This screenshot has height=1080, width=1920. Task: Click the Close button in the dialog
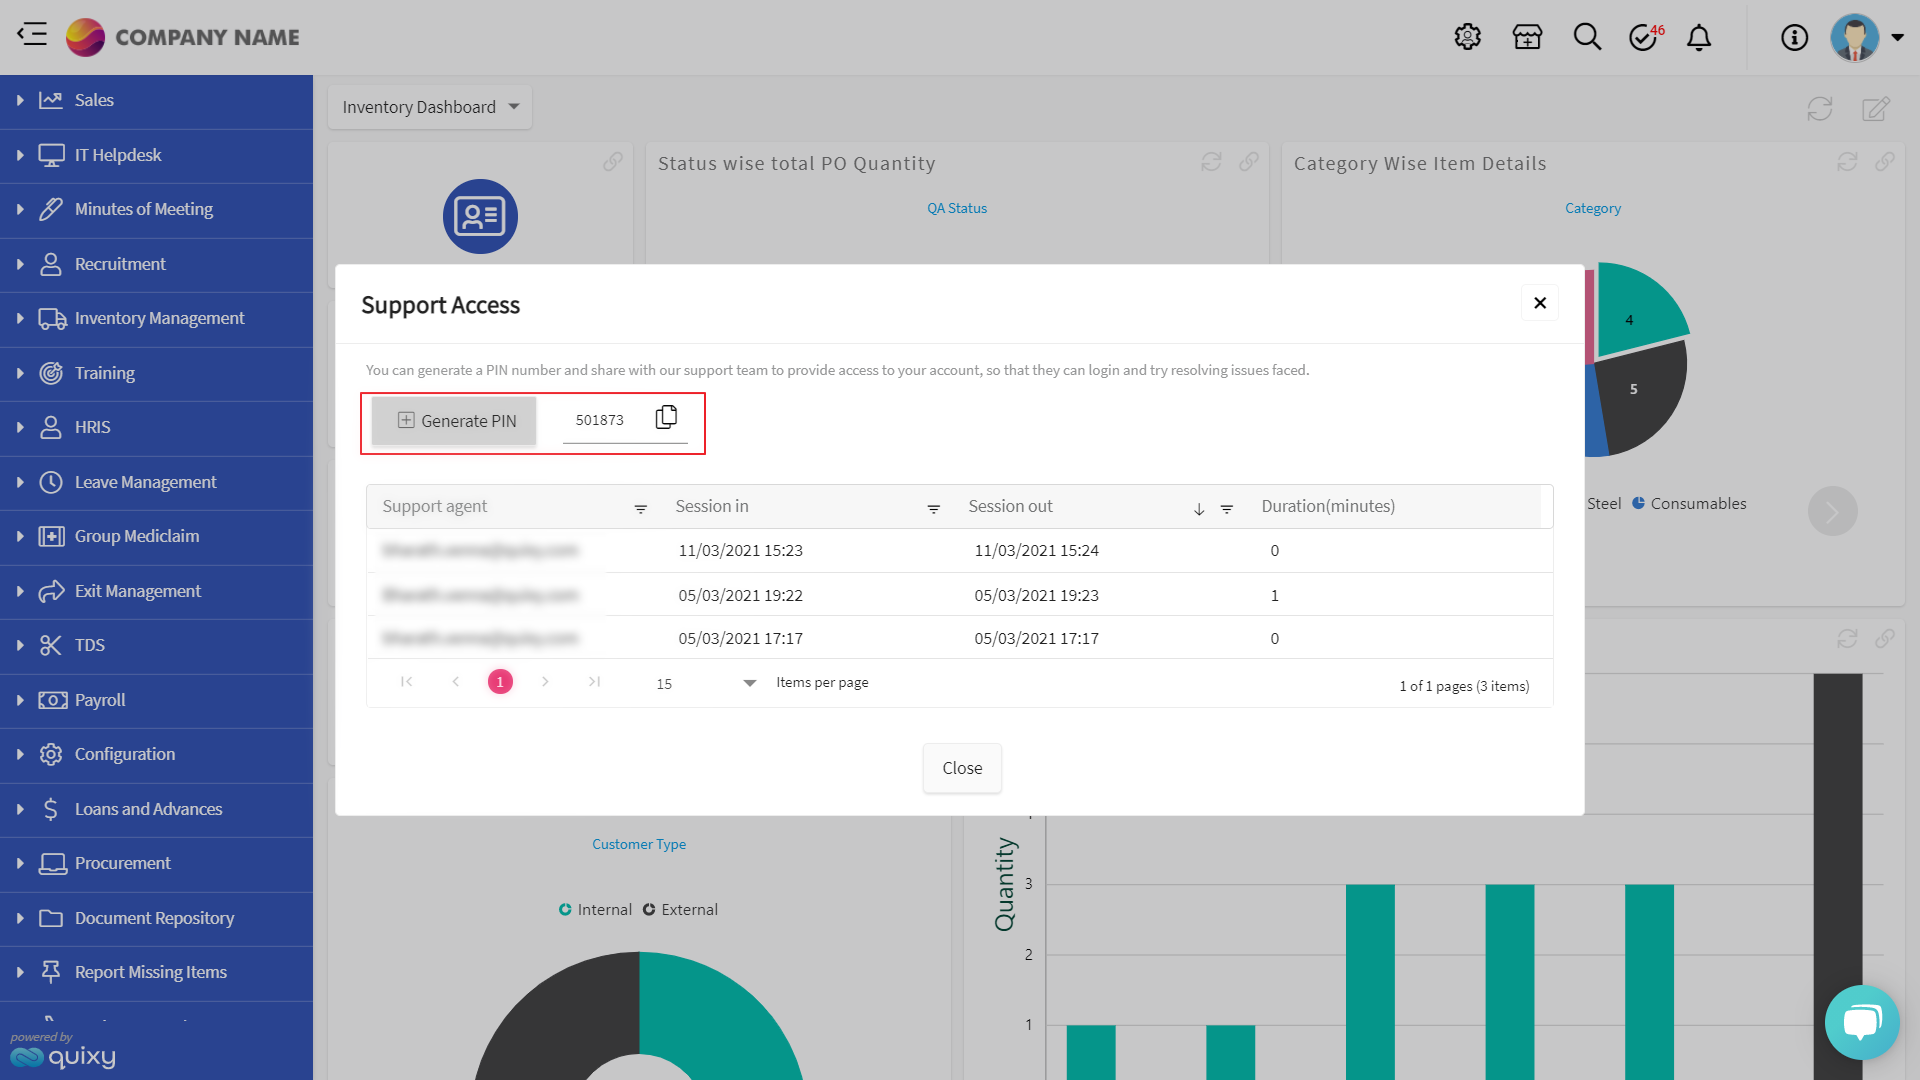(962, 768)
